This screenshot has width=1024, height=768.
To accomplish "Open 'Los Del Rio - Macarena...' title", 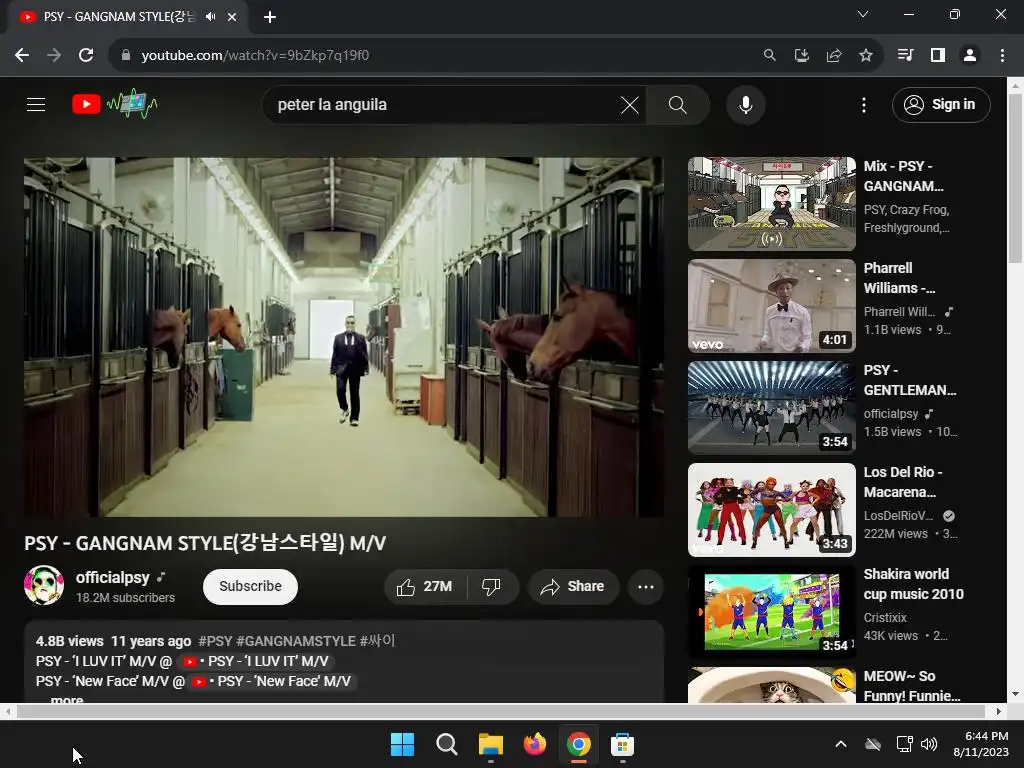I will [x=903, y=482].
